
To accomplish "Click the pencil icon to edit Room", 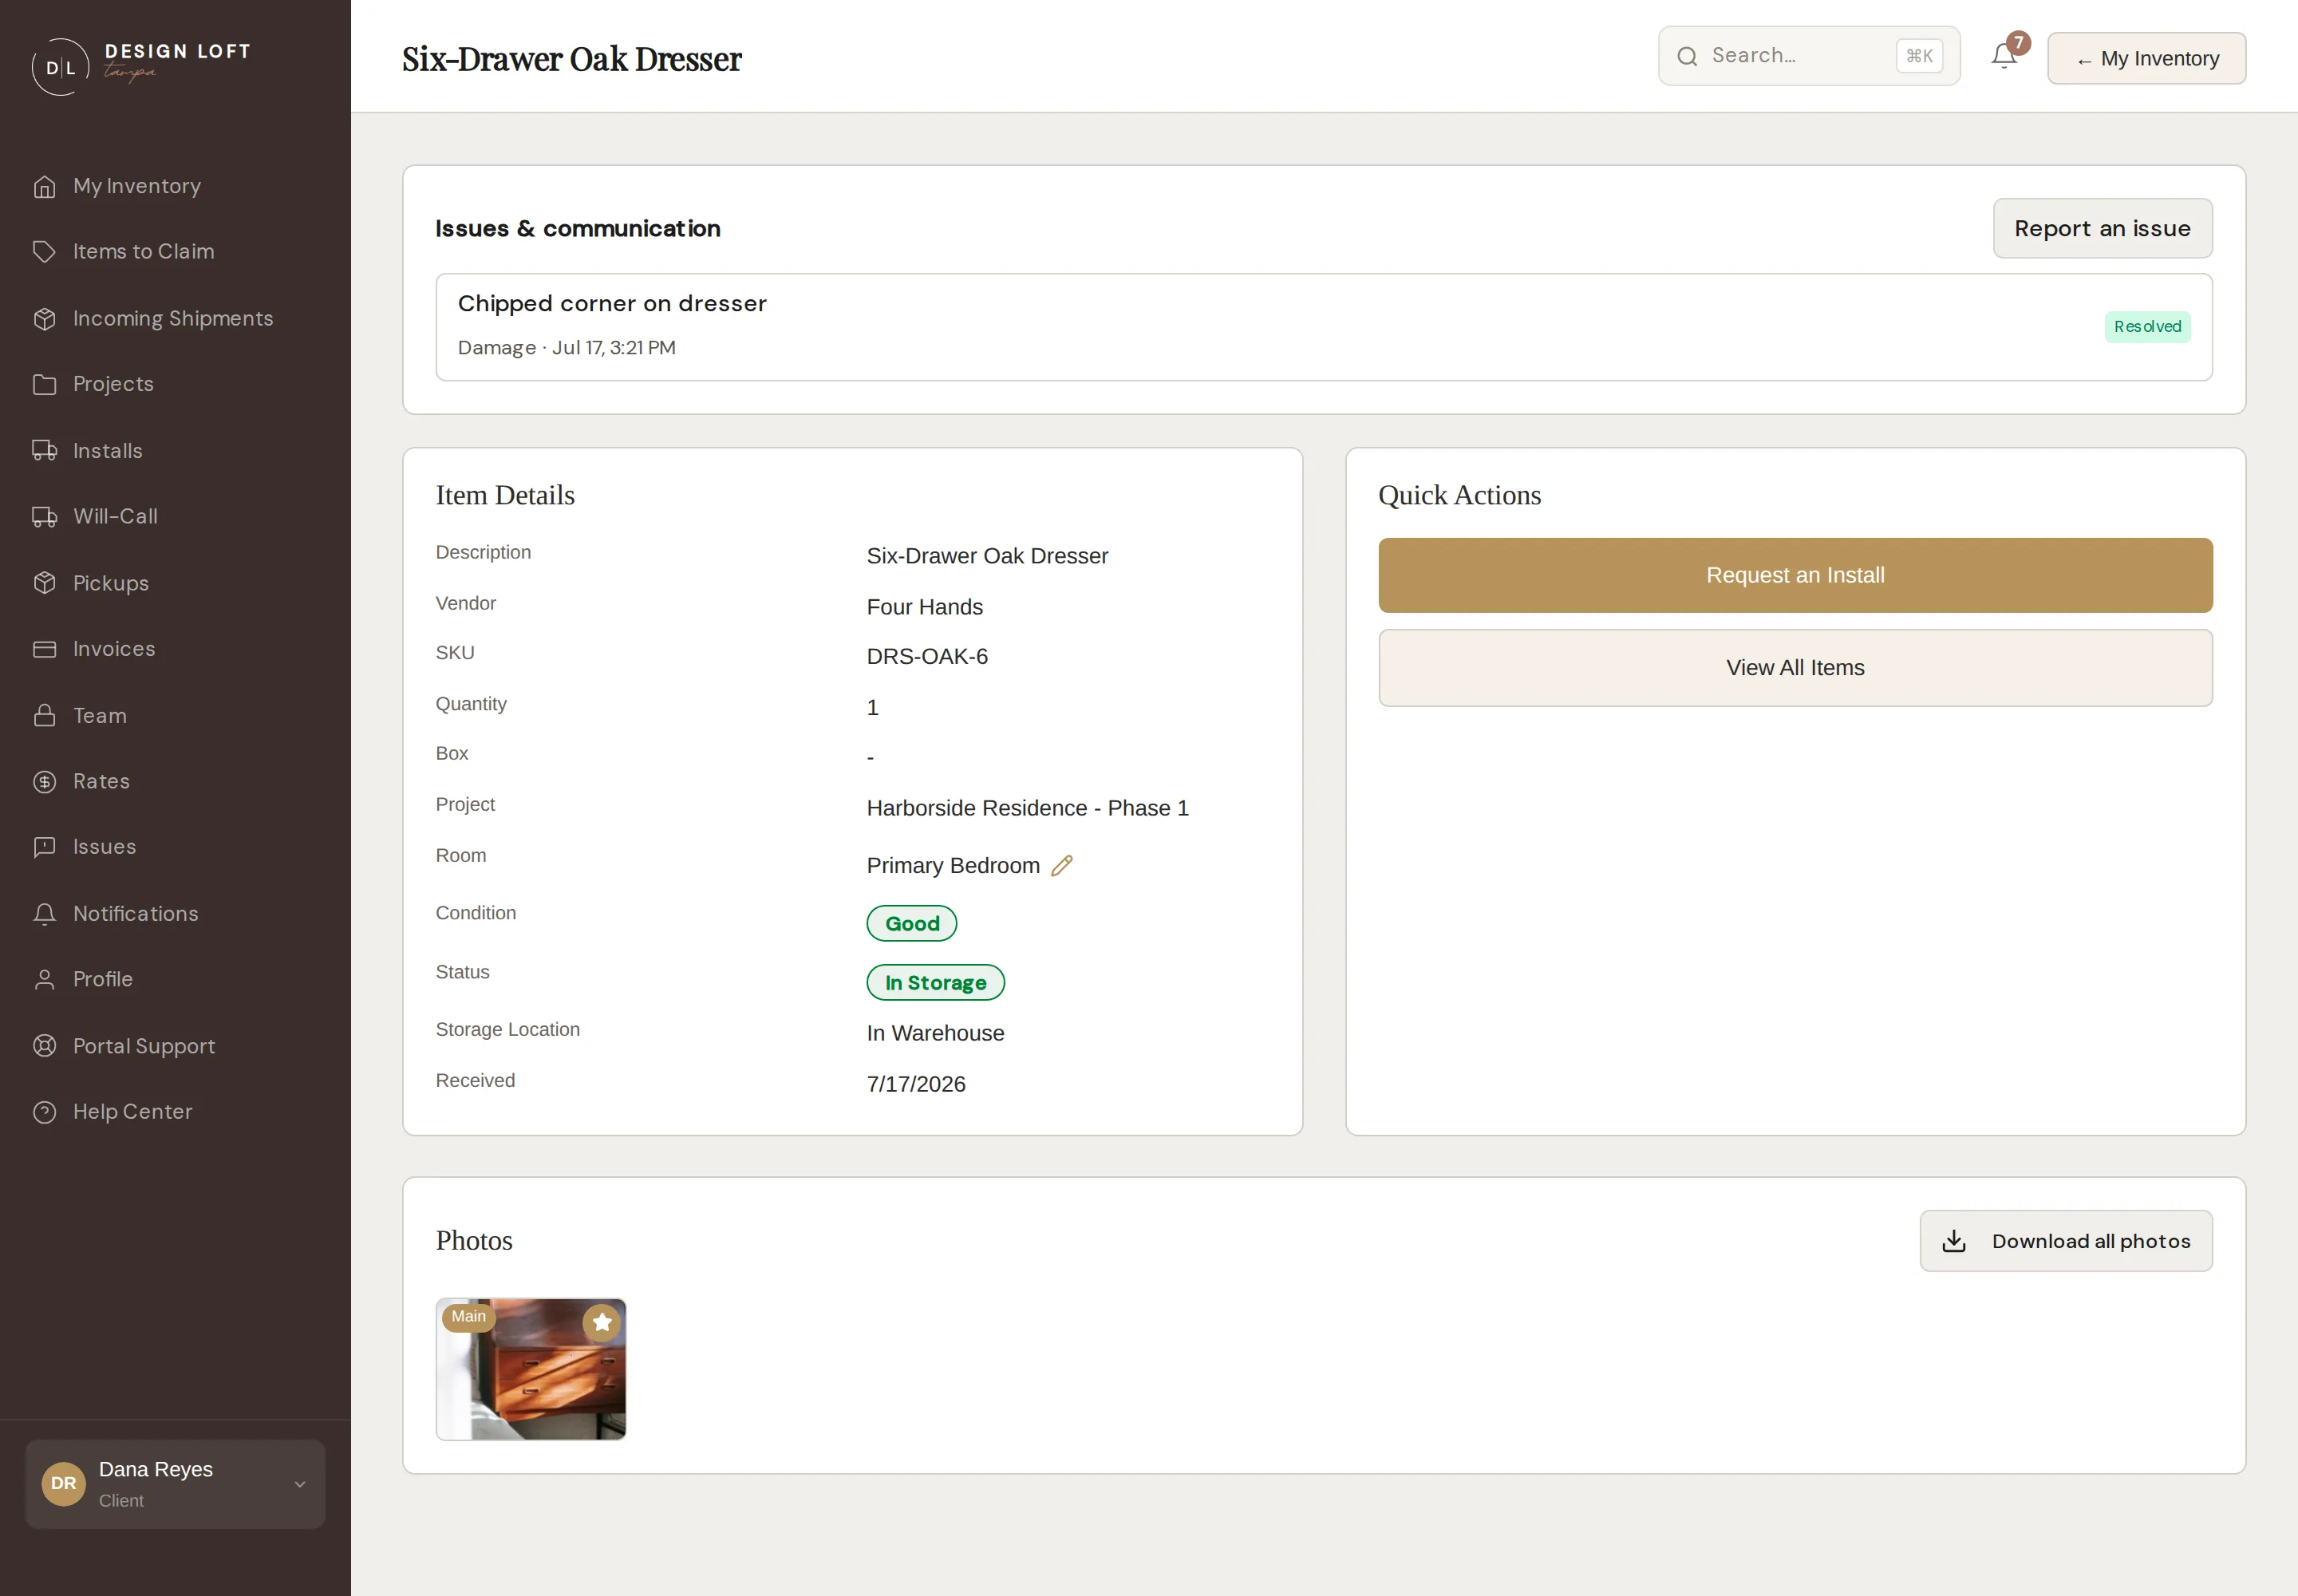I will [x=1062, y=865].
